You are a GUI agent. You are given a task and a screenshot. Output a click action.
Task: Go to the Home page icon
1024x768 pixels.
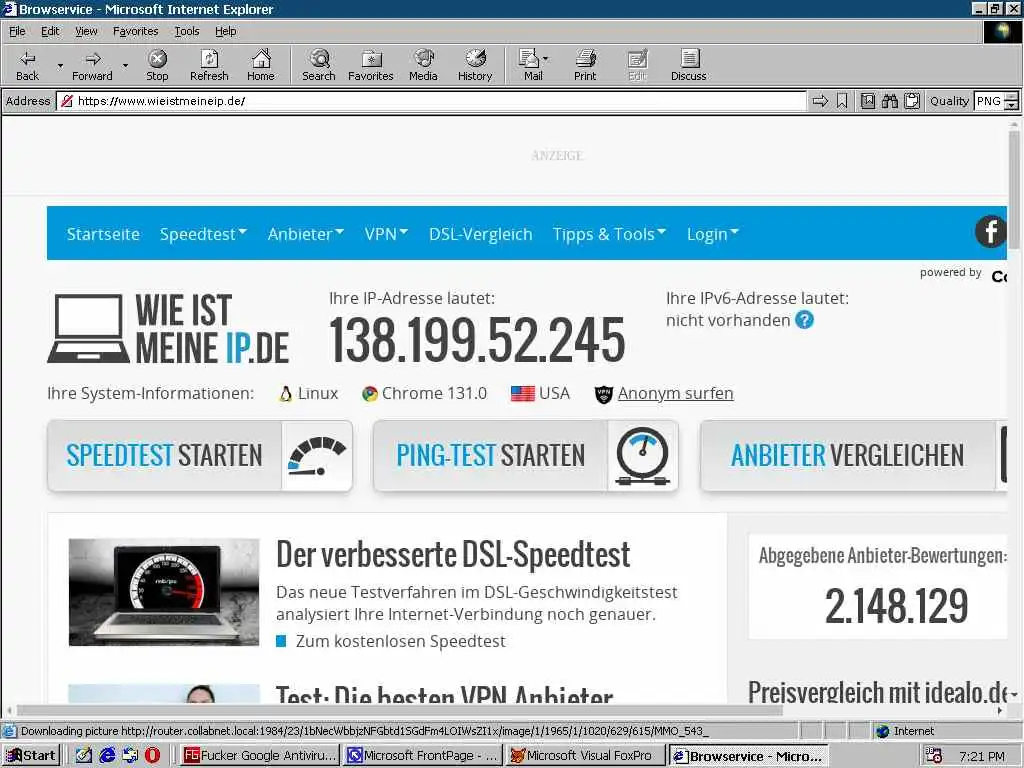[261, 65]
